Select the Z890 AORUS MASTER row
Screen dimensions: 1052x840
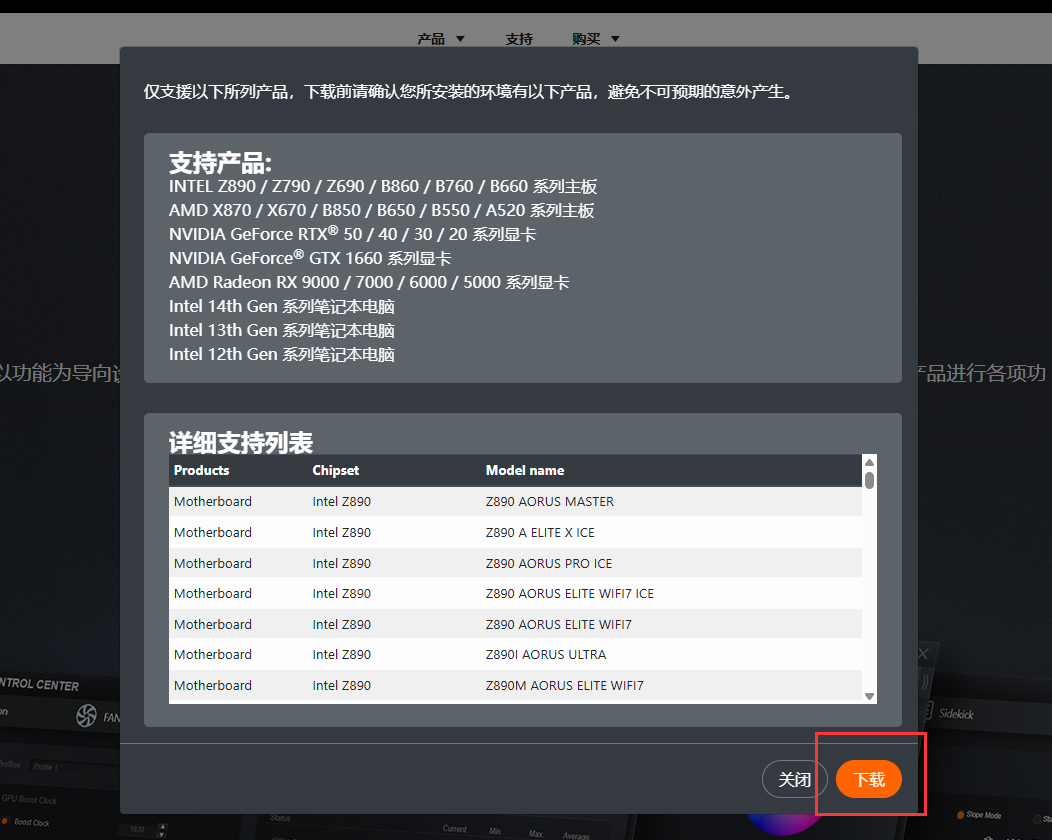pos(549,501)
